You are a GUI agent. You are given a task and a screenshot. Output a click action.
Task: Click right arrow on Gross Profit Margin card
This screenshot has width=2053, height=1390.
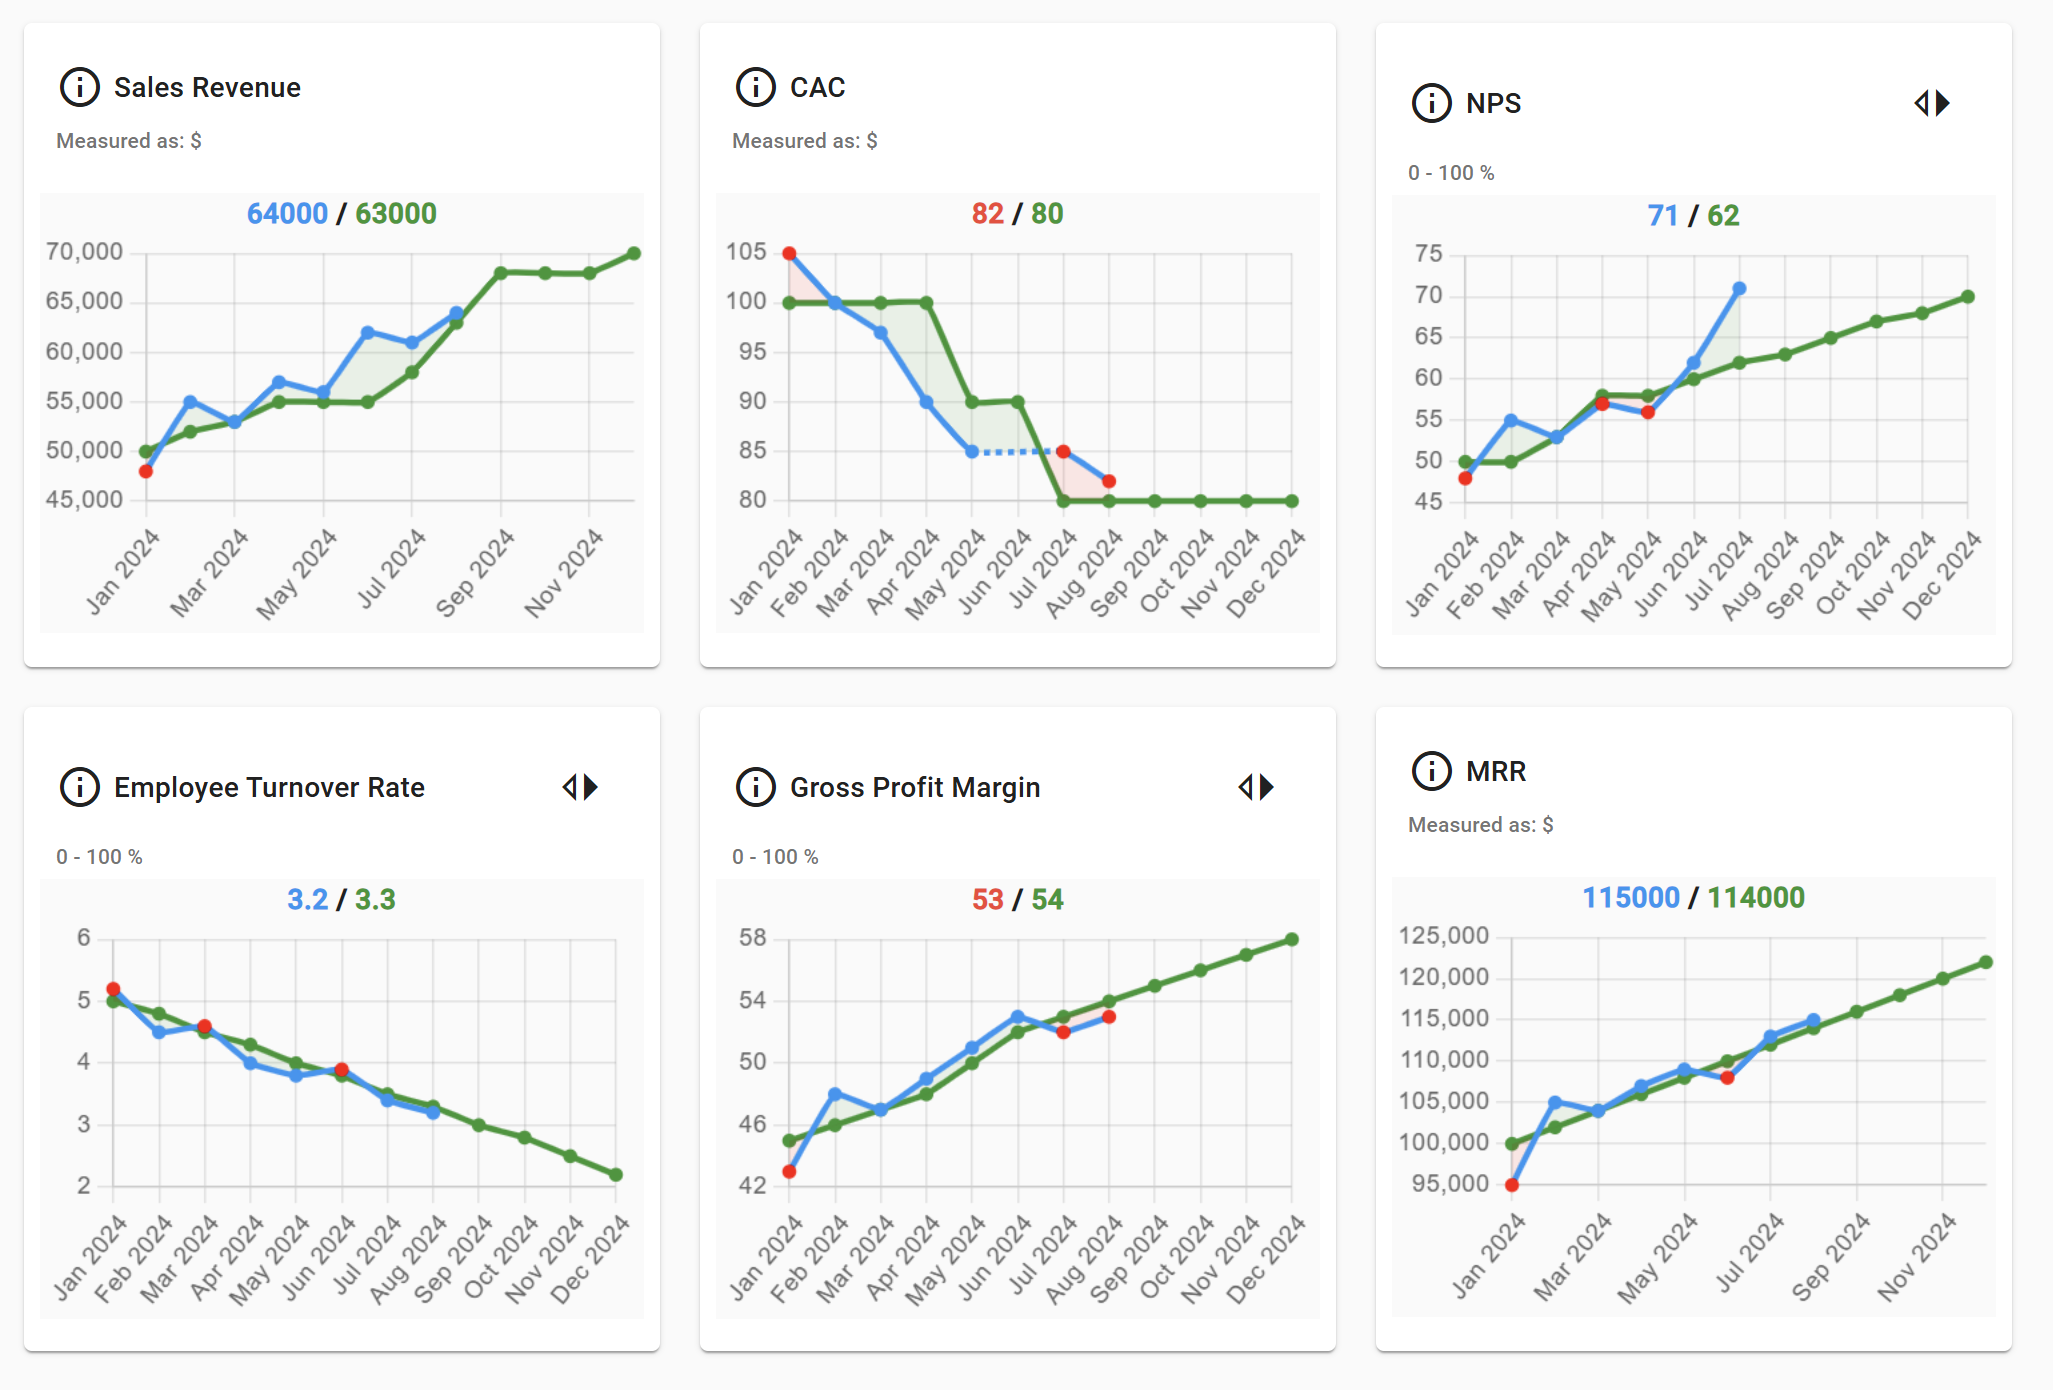pyautogui.click(x=1267, y=787)
